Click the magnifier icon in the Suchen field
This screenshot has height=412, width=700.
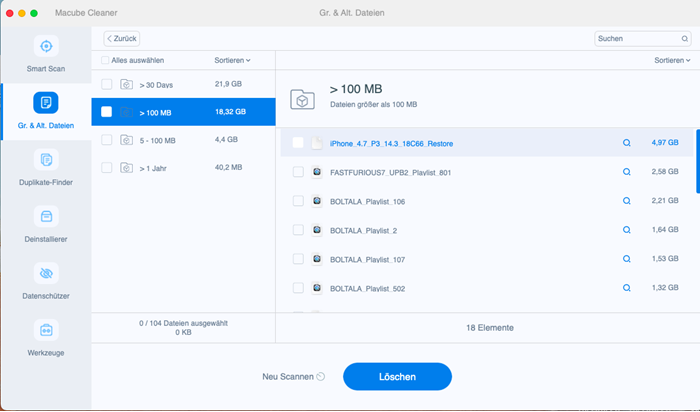pyautogui.click(x=684, y=39)
